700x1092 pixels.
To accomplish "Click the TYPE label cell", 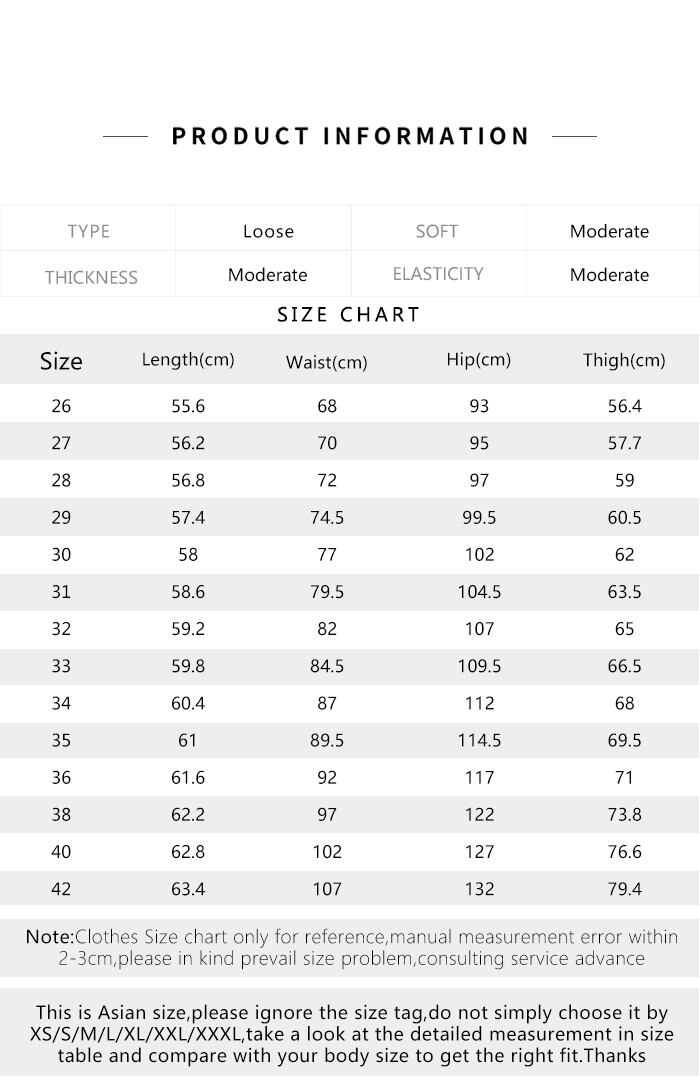I will tap(88, 231).
